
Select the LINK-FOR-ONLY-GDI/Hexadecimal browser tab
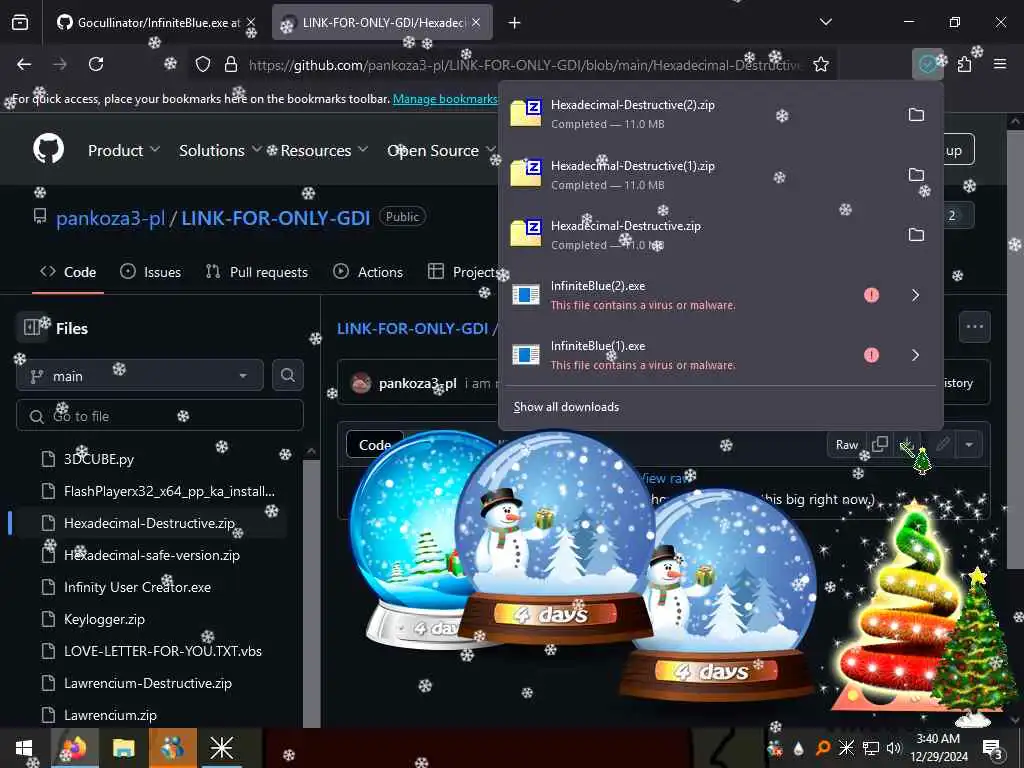(x=382, y=23)
